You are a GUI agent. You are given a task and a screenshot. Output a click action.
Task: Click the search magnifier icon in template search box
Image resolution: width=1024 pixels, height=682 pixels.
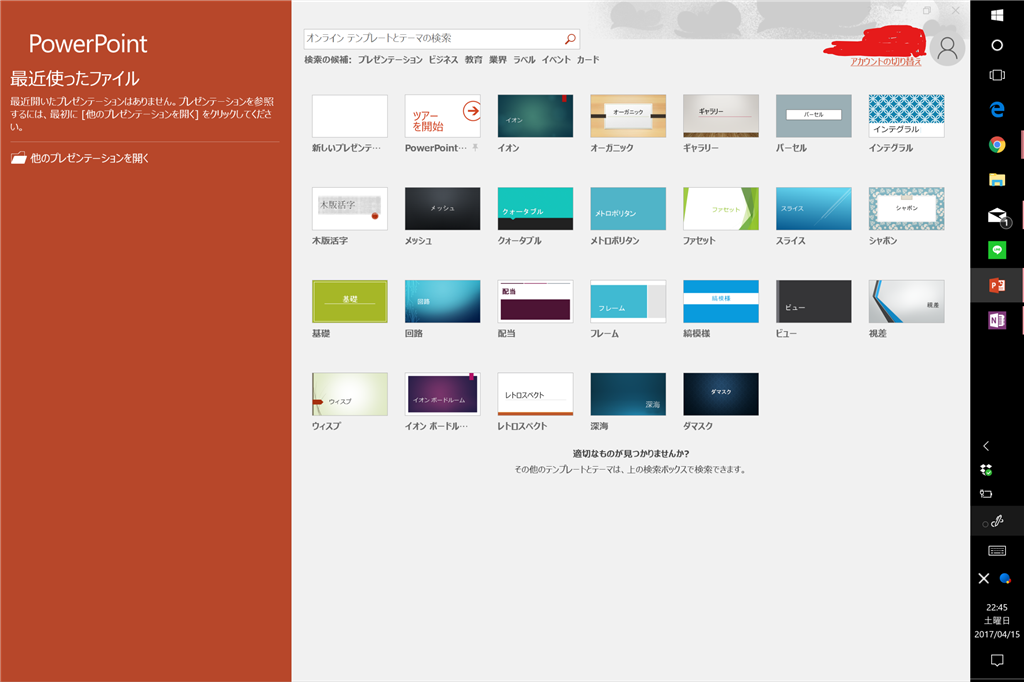570,39
